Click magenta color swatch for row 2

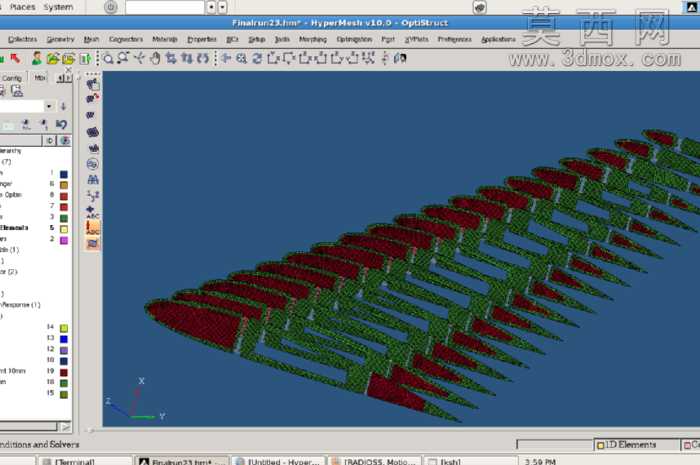64,240
